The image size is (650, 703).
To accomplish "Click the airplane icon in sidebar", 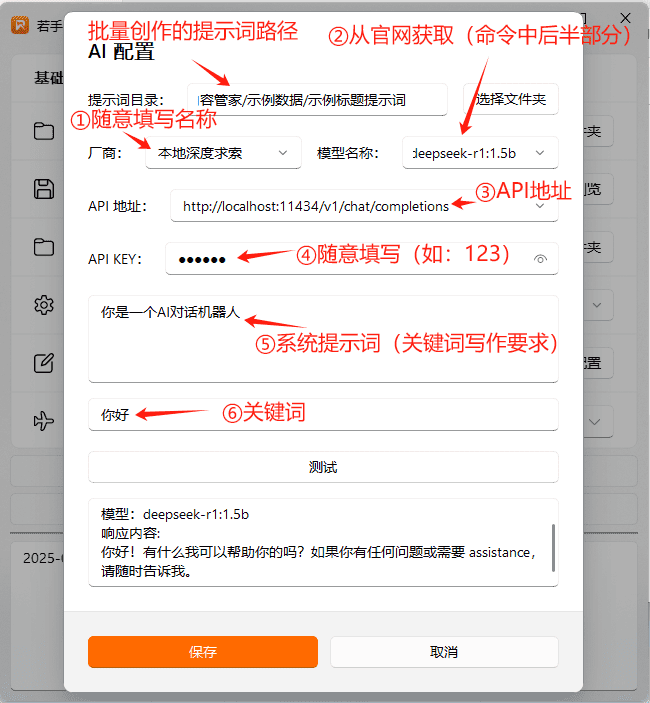I will coord(43,421).
